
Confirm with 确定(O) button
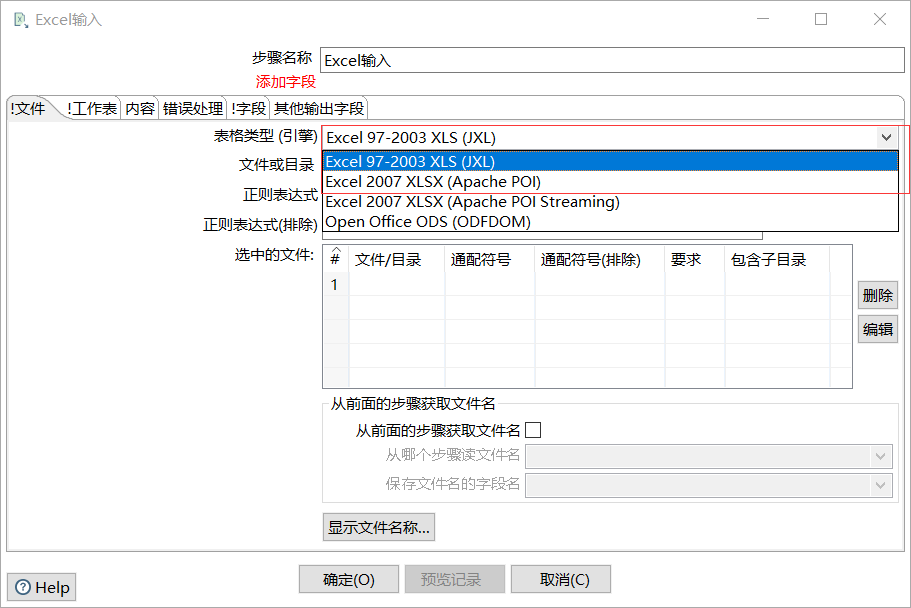click(x=349, y=579)
